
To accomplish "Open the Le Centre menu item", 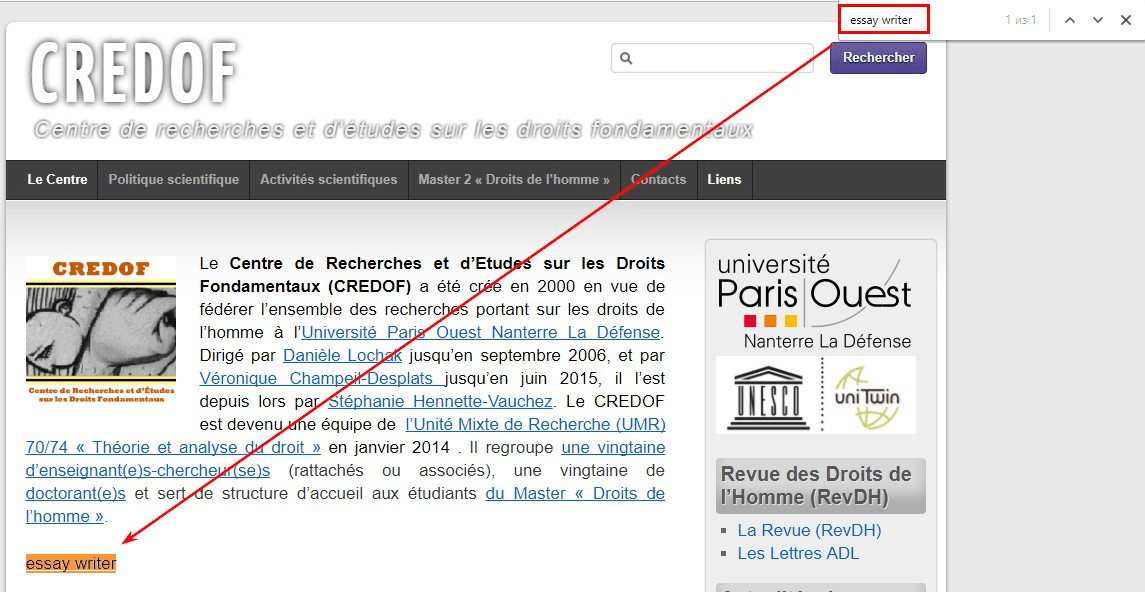I will 57,180.
